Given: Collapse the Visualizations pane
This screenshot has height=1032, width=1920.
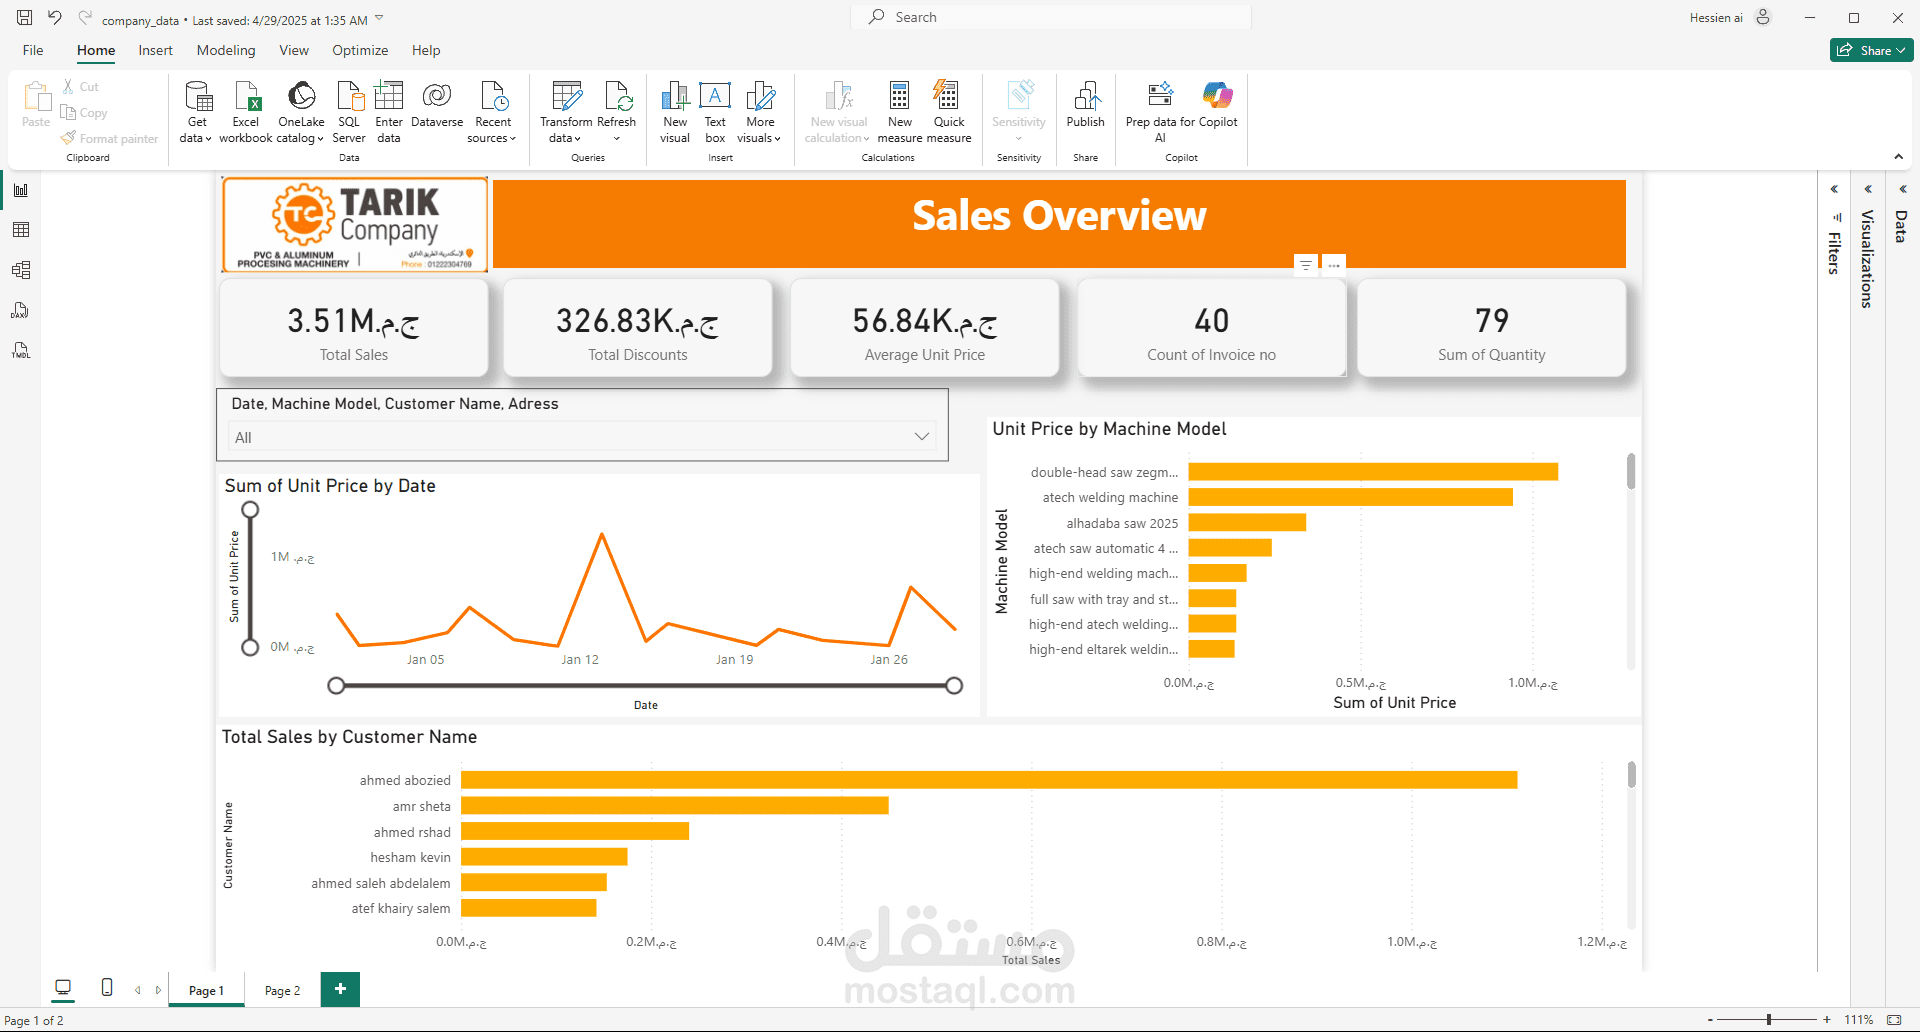Looking at the screenshot, I should pos(1867,189).
